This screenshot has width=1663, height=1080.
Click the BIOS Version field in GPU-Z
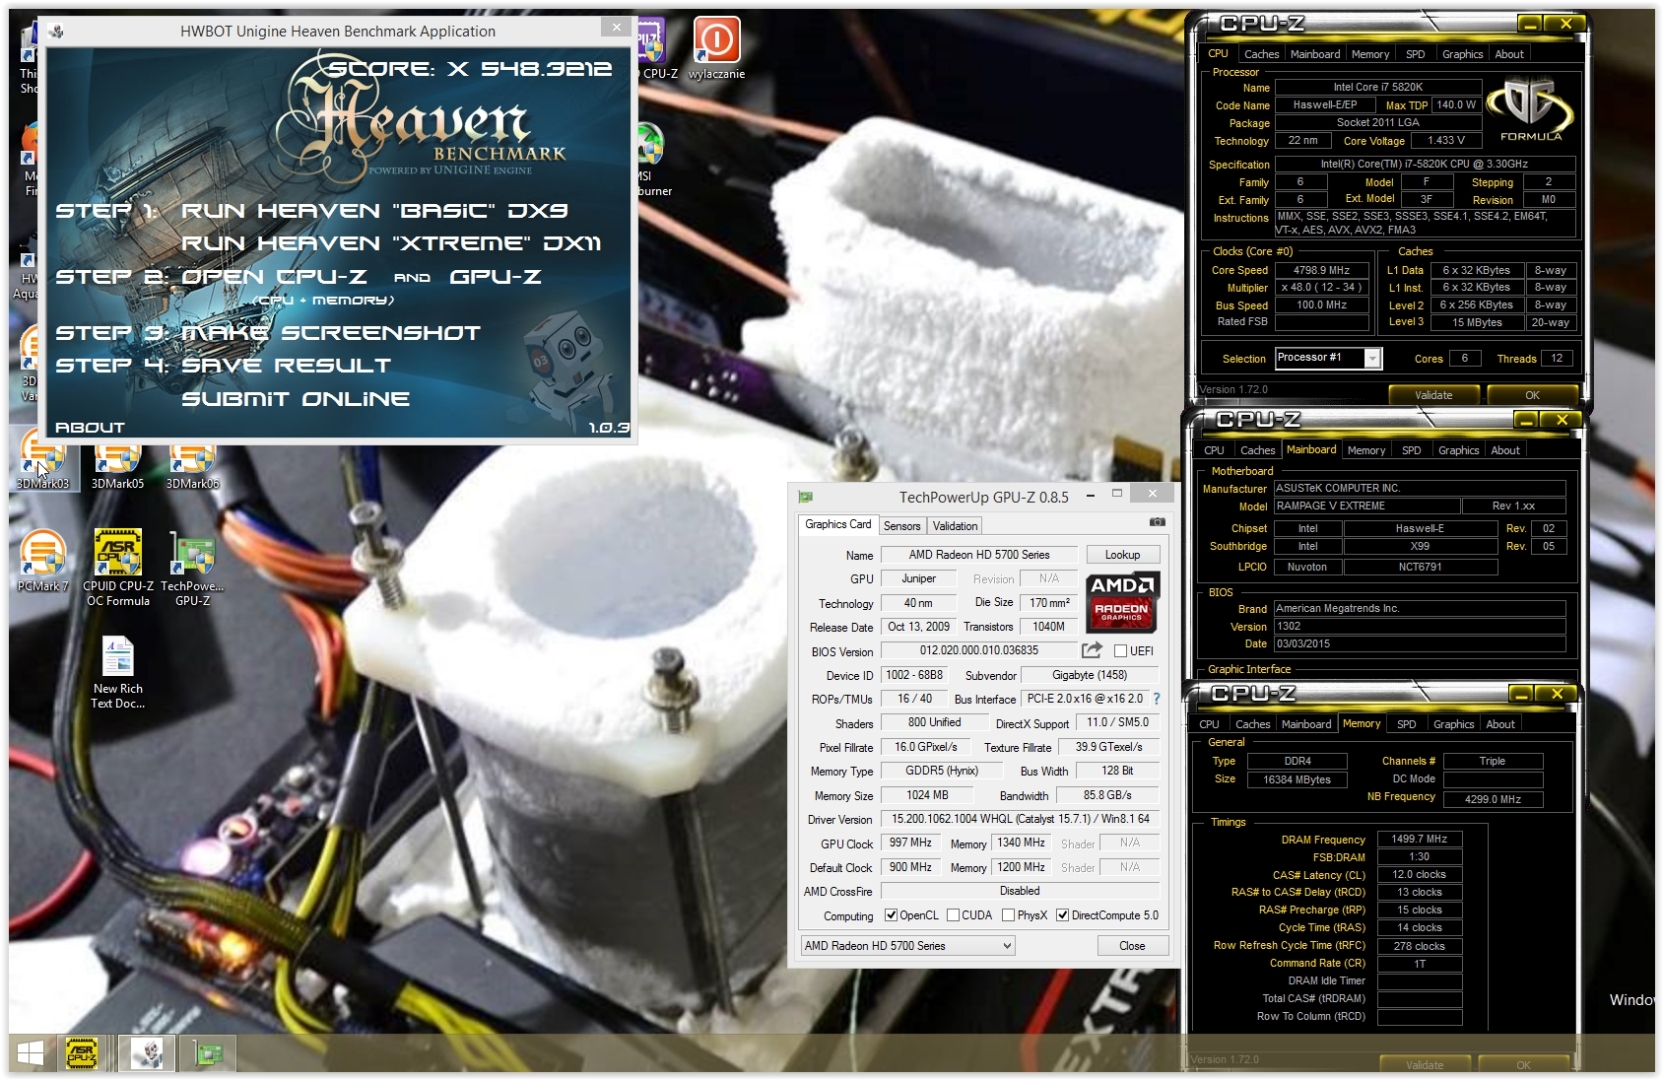pos(979,651)
